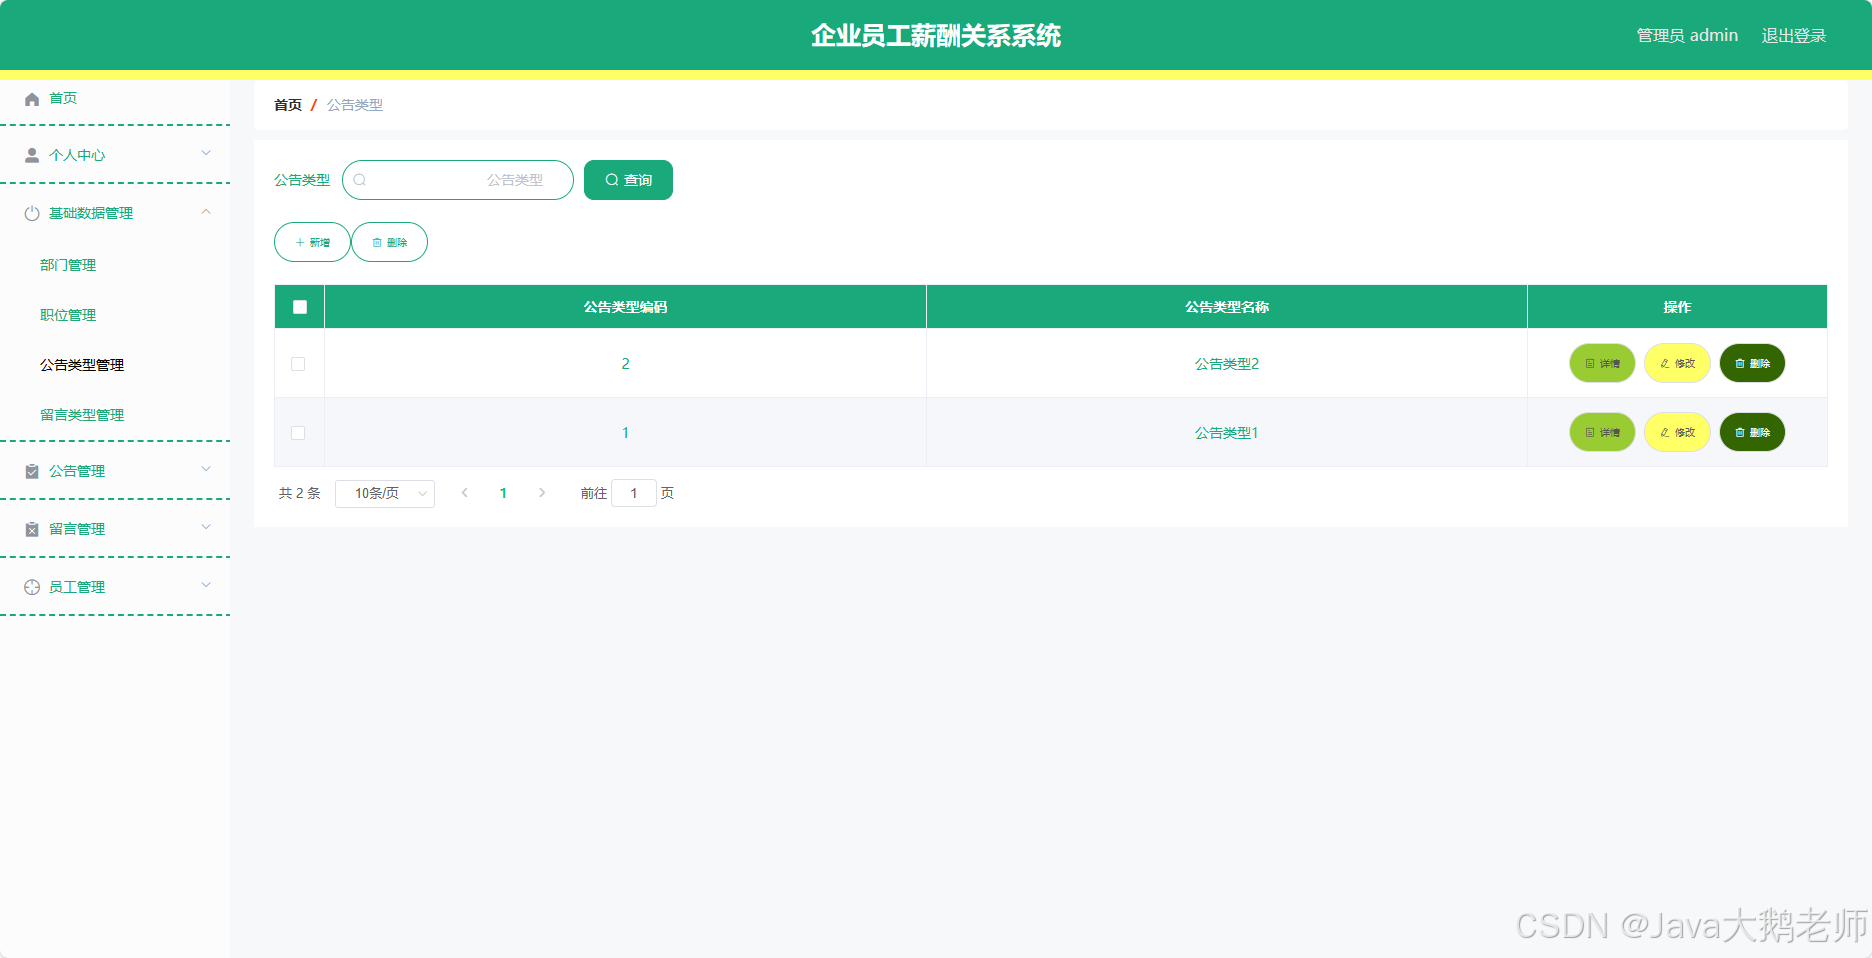Select 部门管理 in the sidebar
Viewport: 1872px width, 958px height.
[x=67, y=265]
